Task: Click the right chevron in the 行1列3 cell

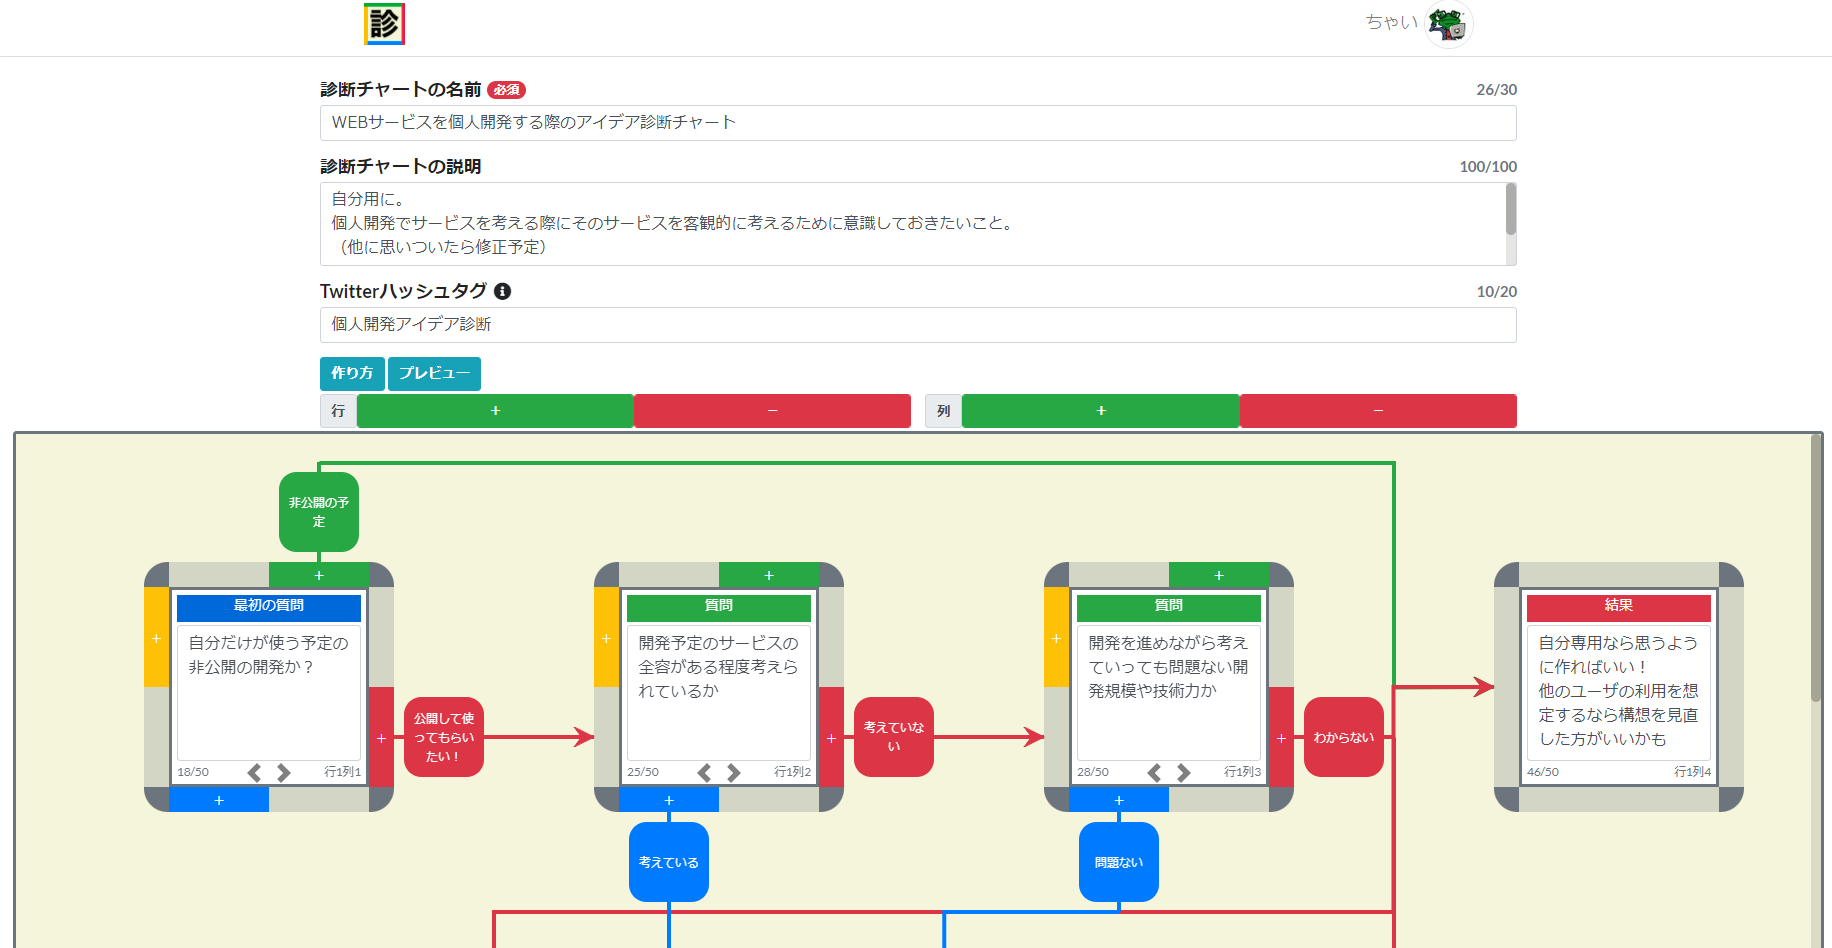Action: coord(1185,772)
